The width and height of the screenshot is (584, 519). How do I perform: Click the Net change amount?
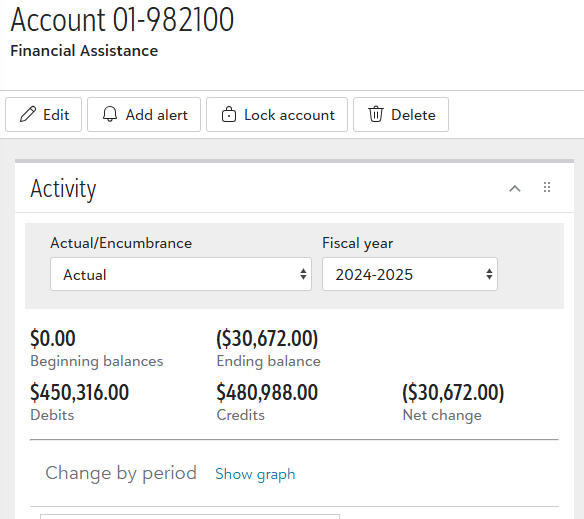(x=453, y=392)
